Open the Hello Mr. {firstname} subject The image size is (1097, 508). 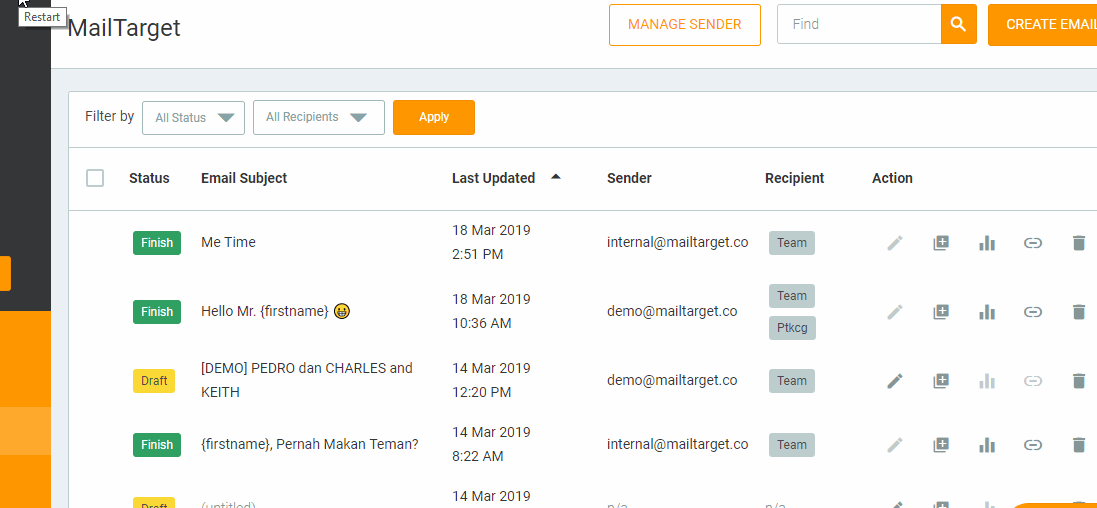[276, 311]
